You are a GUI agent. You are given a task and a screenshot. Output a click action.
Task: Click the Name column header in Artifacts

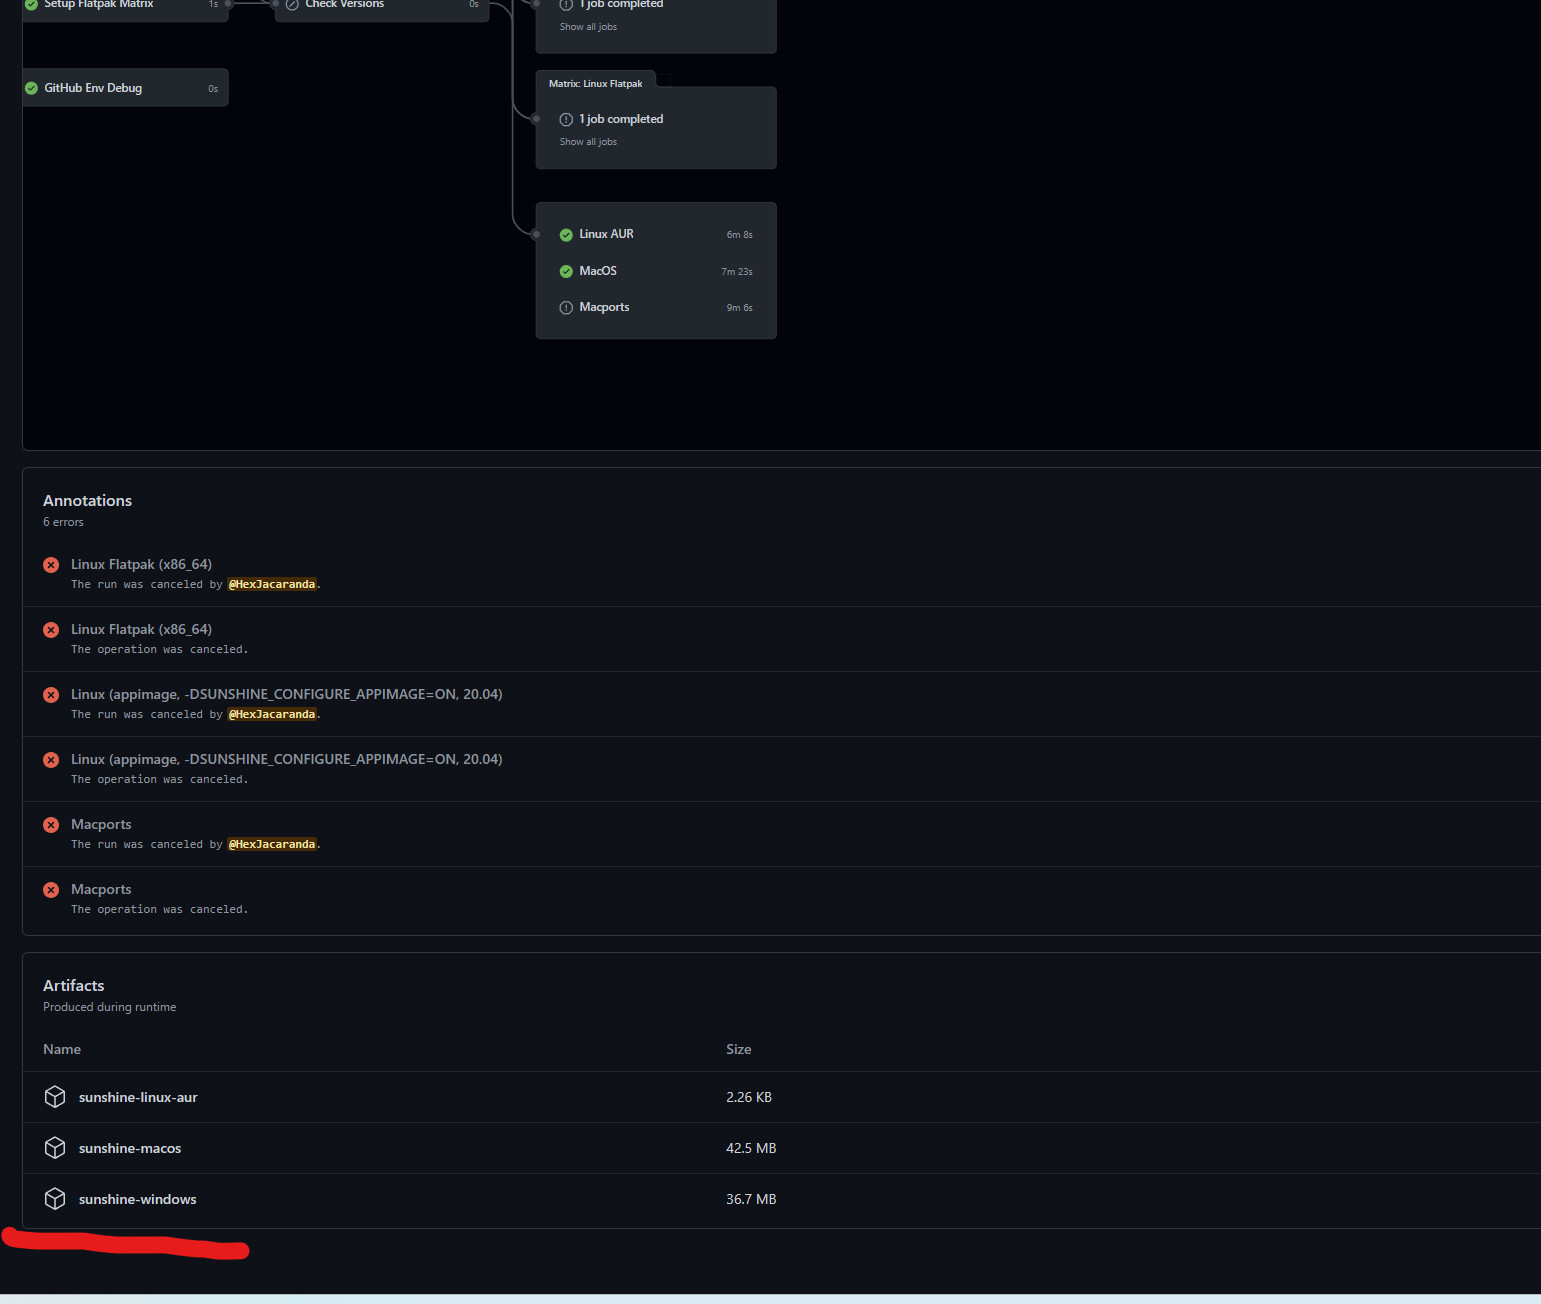62,1049
